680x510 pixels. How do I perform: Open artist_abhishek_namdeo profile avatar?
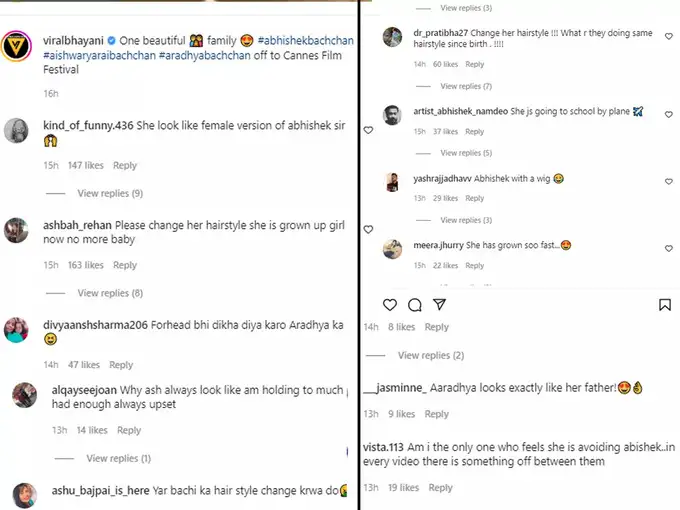pyautogui.click(x=392, y=115)
